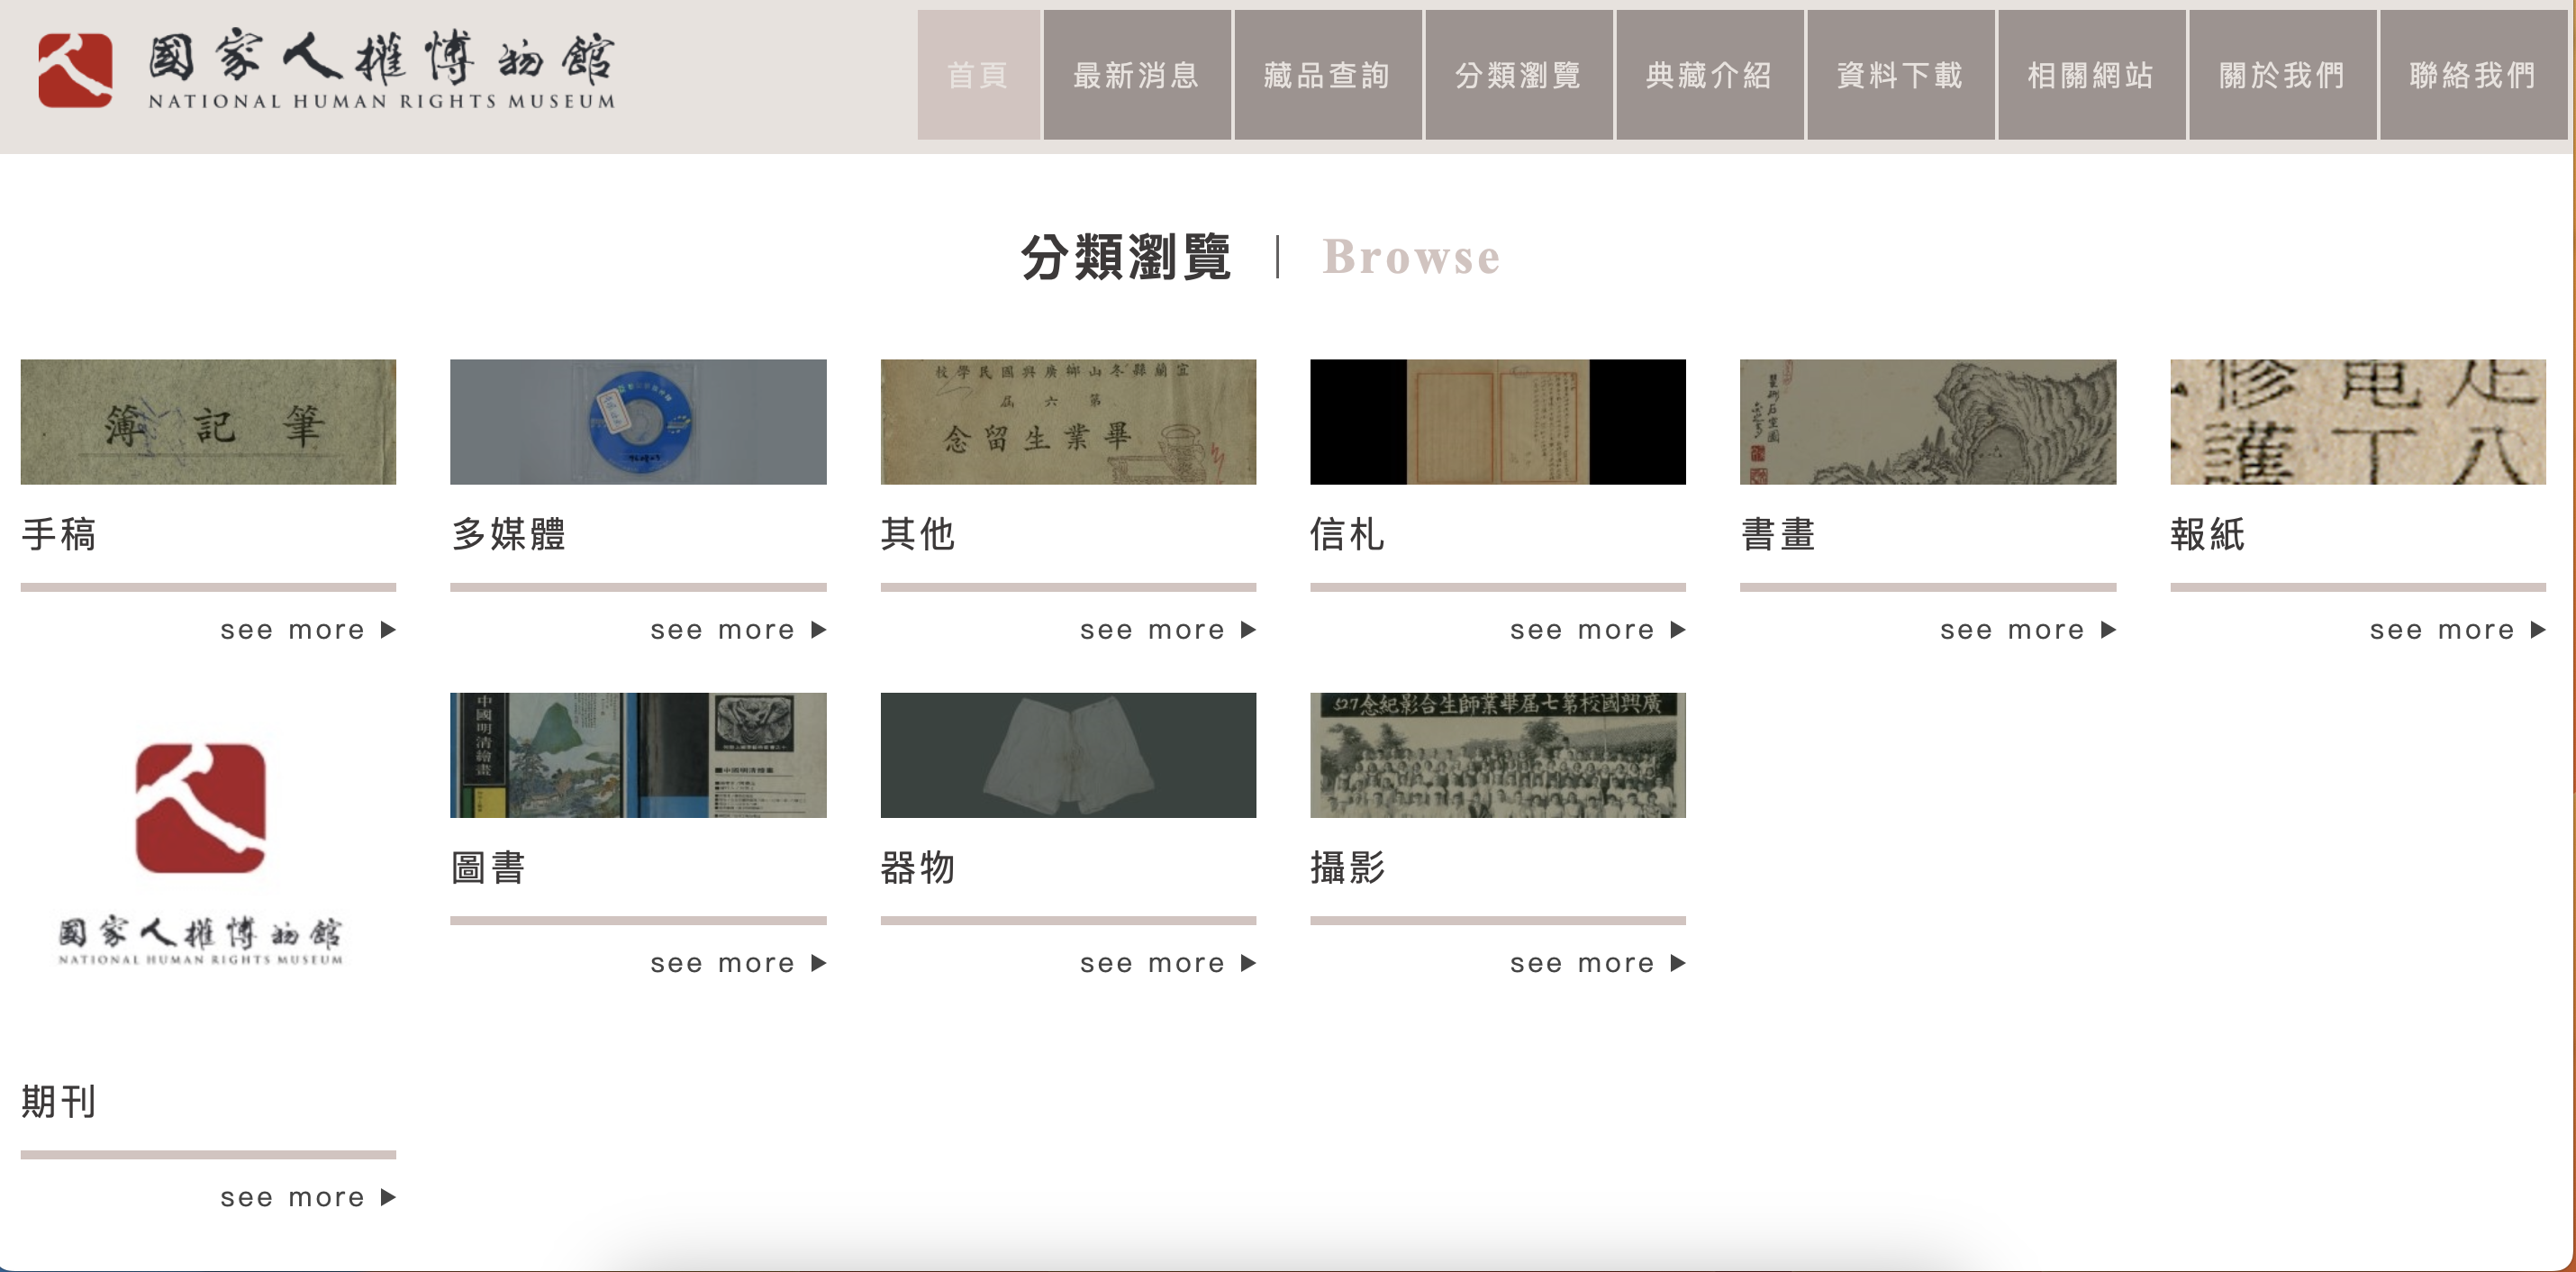This screenshot has width=2576, height=1272.
Task: Click see more under 信札
Action: pyautogui.click(x=1596, y=630)
